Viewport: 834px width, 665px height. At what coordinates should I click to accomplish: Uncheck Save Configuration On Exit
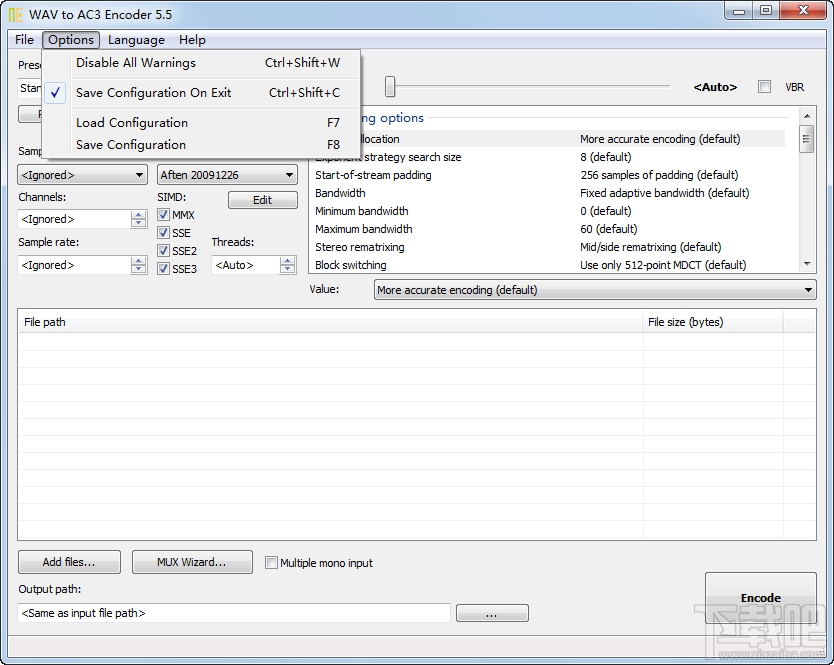click(153, 92)
